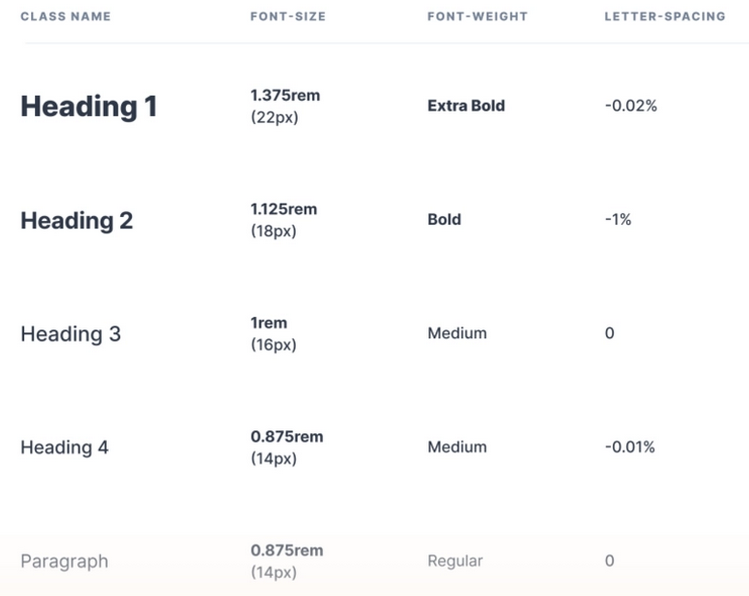749x596 pixels.
Task: Click the 1rem font-size value
Action: tap(269, 323)
